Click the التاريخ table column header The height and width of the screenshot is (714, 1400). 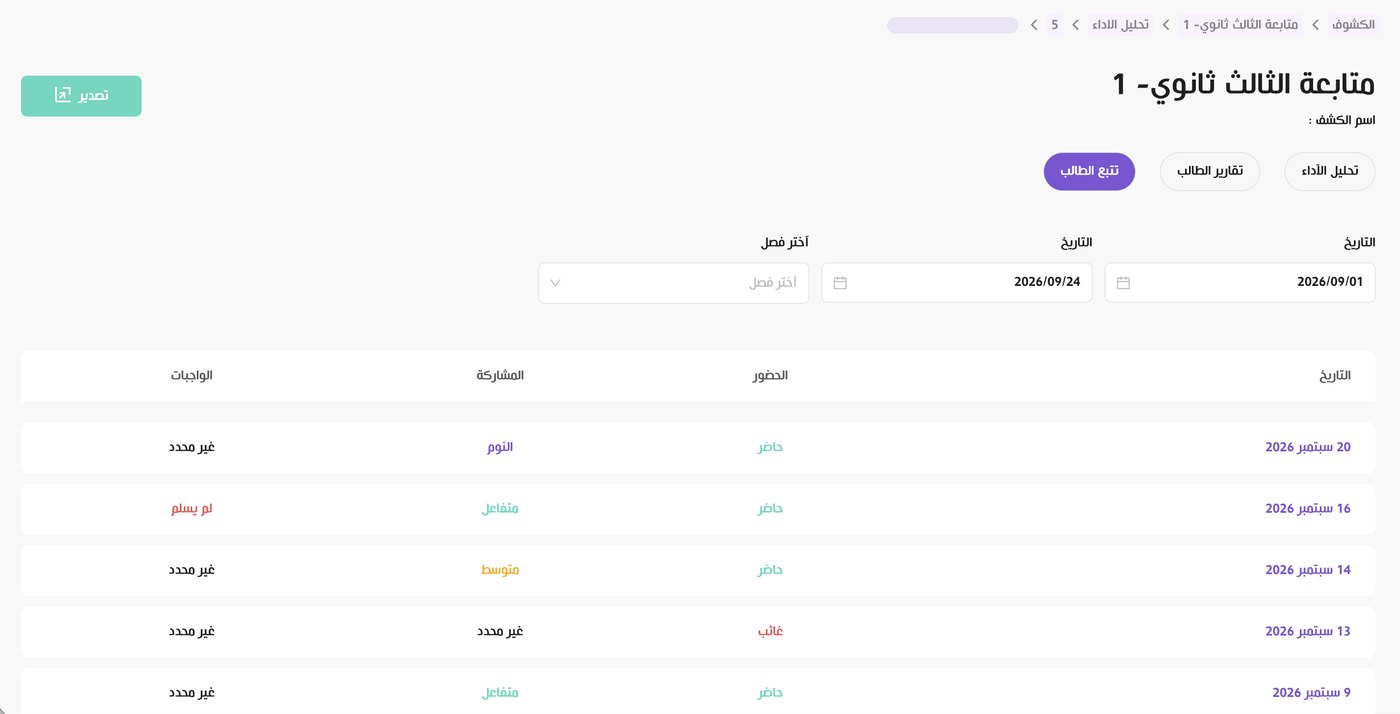click(1335, 376)
